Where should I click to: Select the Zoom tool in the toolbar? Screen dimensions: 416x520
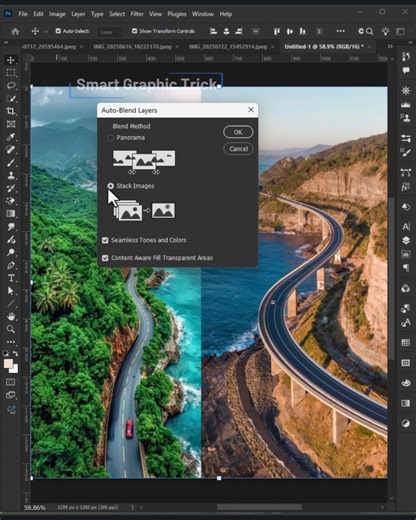pyautogui.click(x=11, y=329)
